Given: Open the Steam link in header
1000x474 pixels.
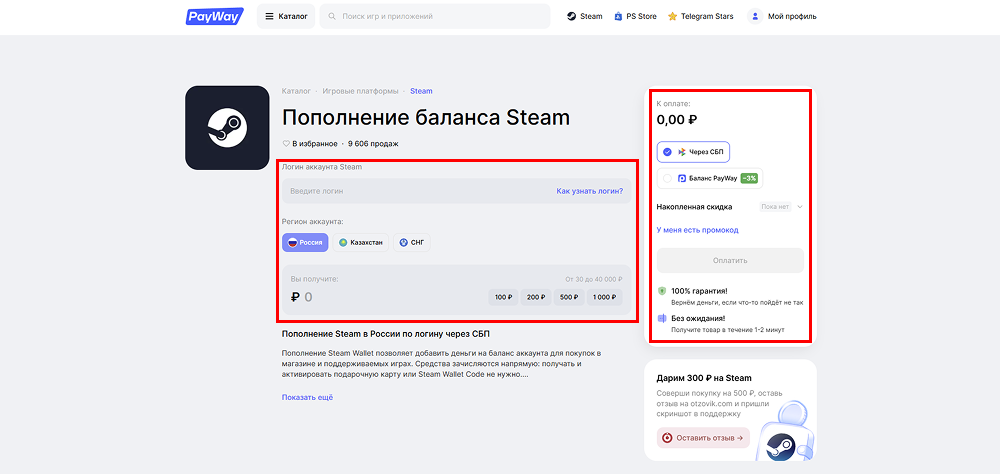Looking at the screenshot, I should pyautogui.click(x=584, y=16).
